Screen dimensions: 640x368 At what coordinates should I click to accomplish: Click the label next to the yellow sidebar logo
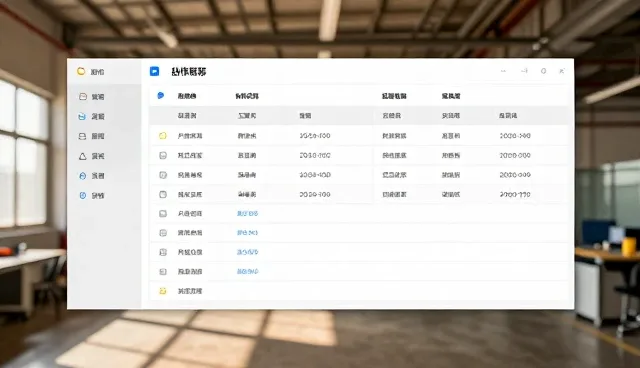[x=97, y=72]
